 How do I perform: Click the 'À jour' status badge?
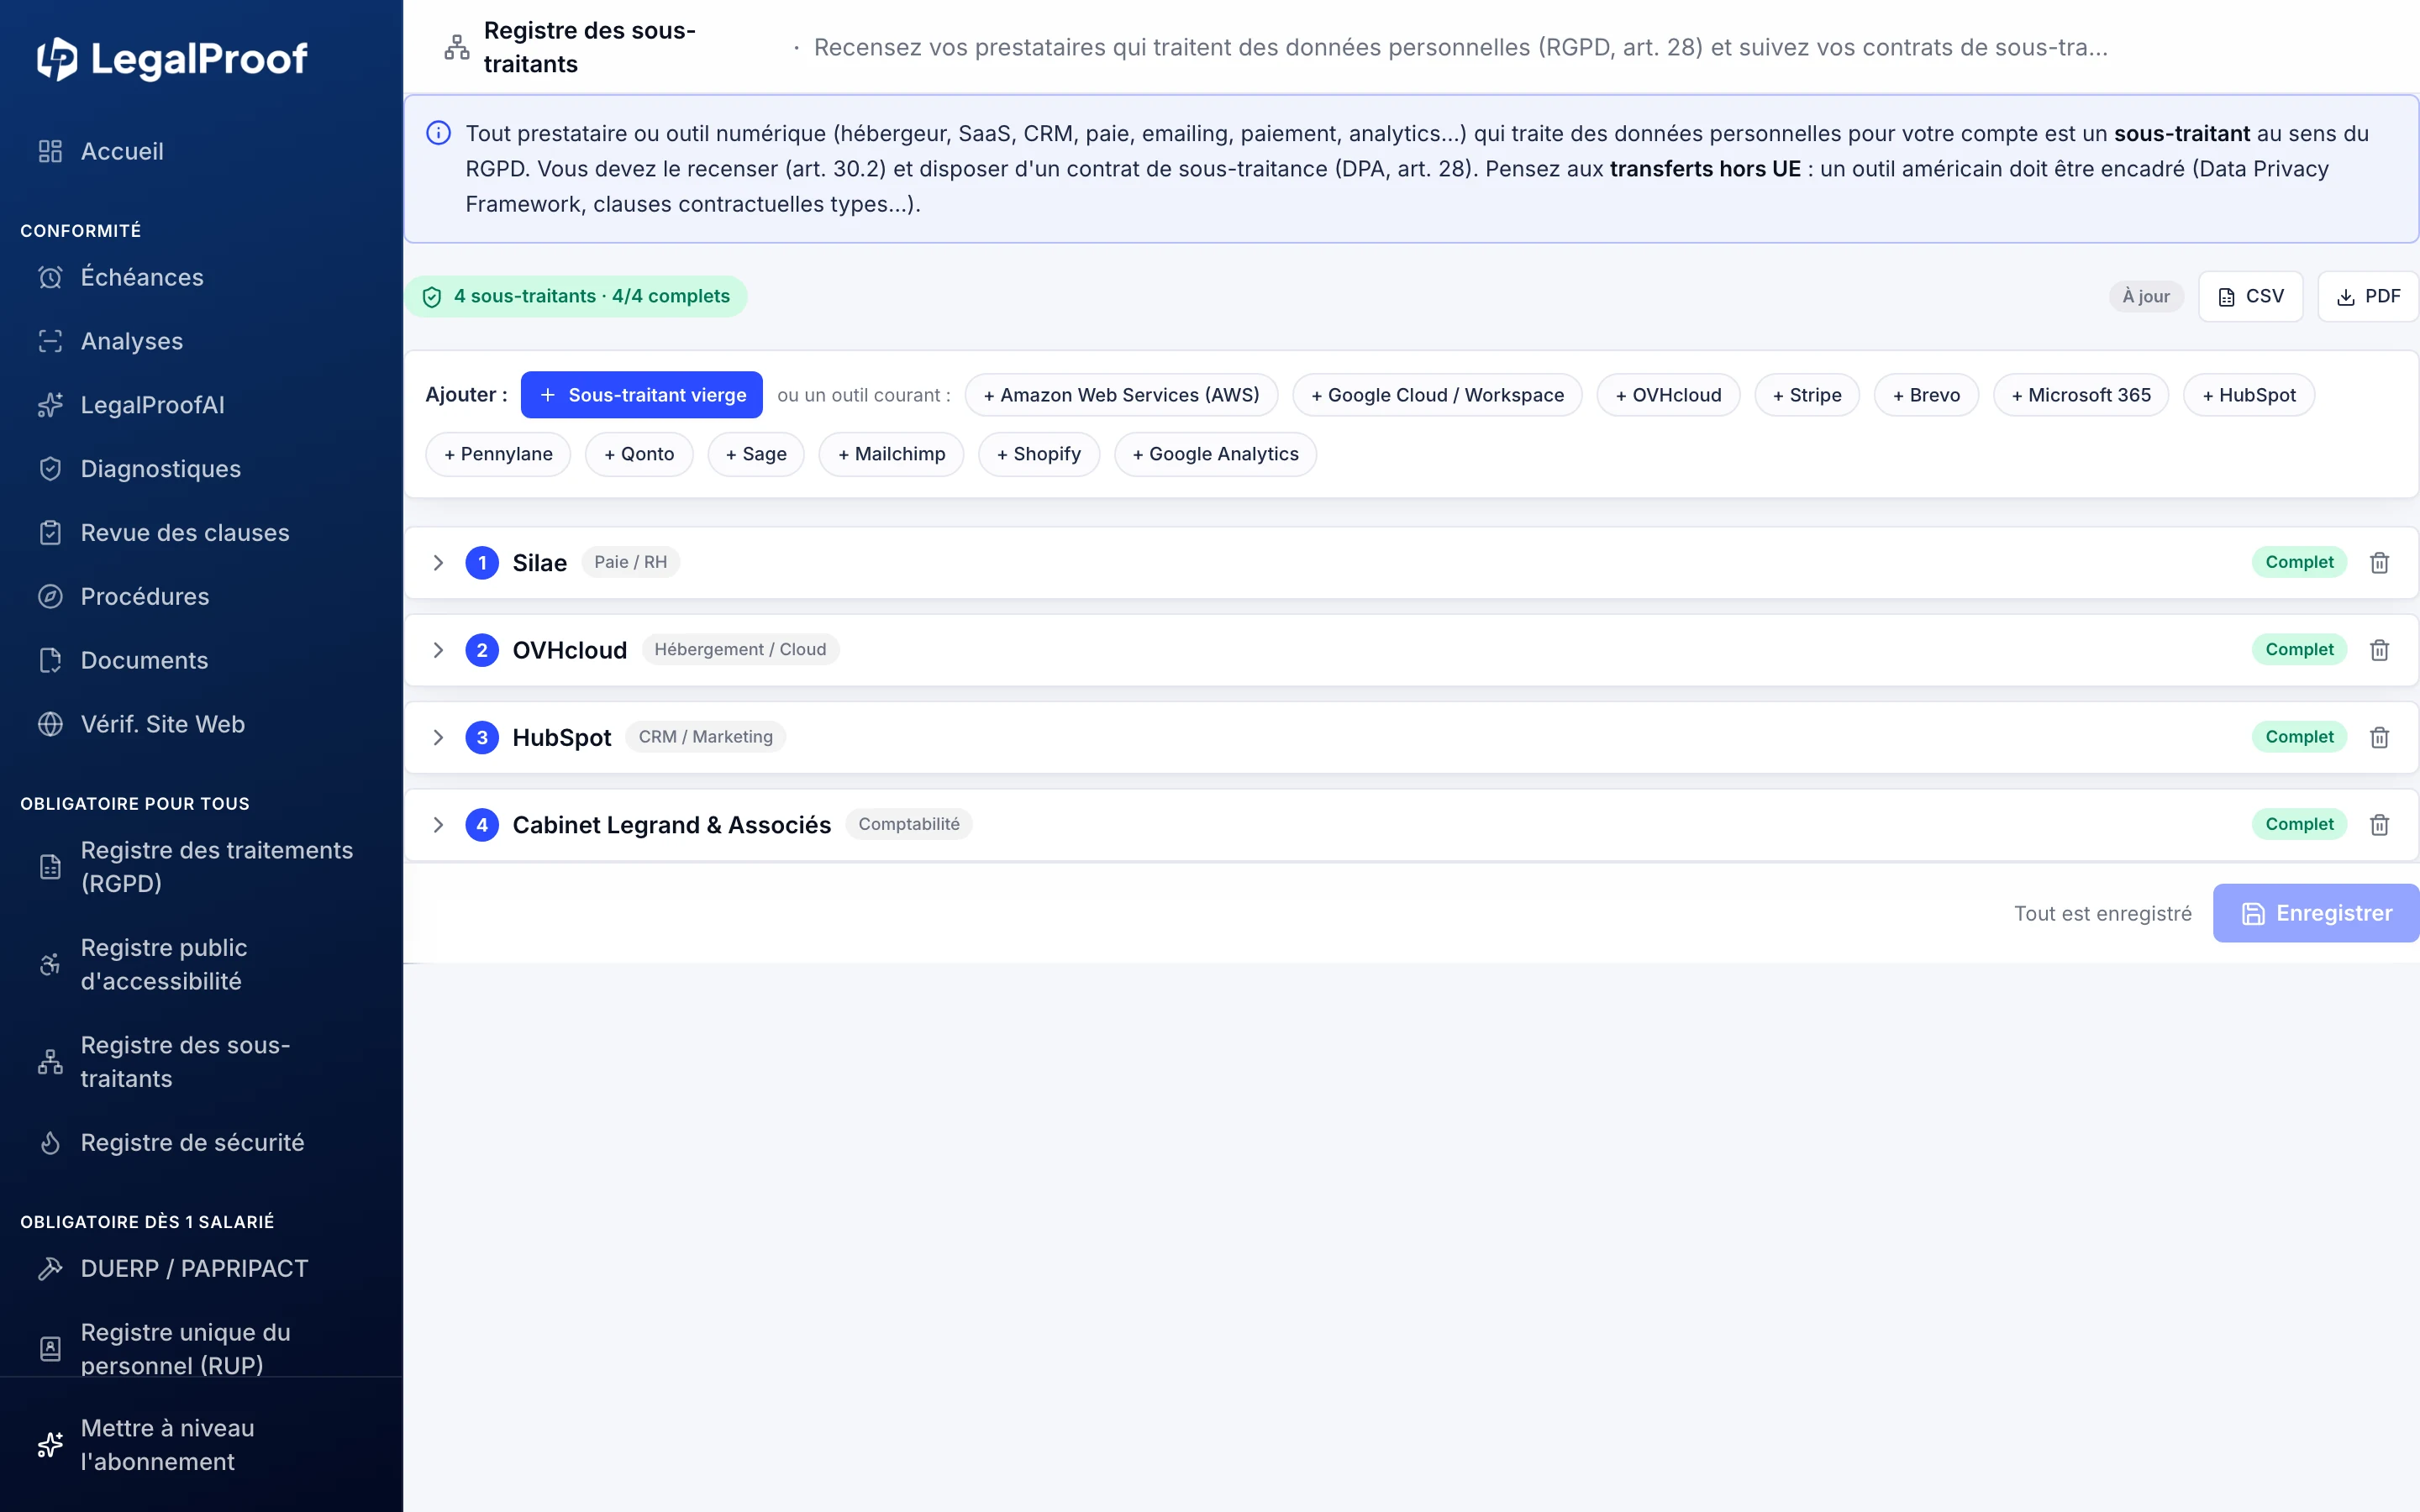coord(2146,297)
